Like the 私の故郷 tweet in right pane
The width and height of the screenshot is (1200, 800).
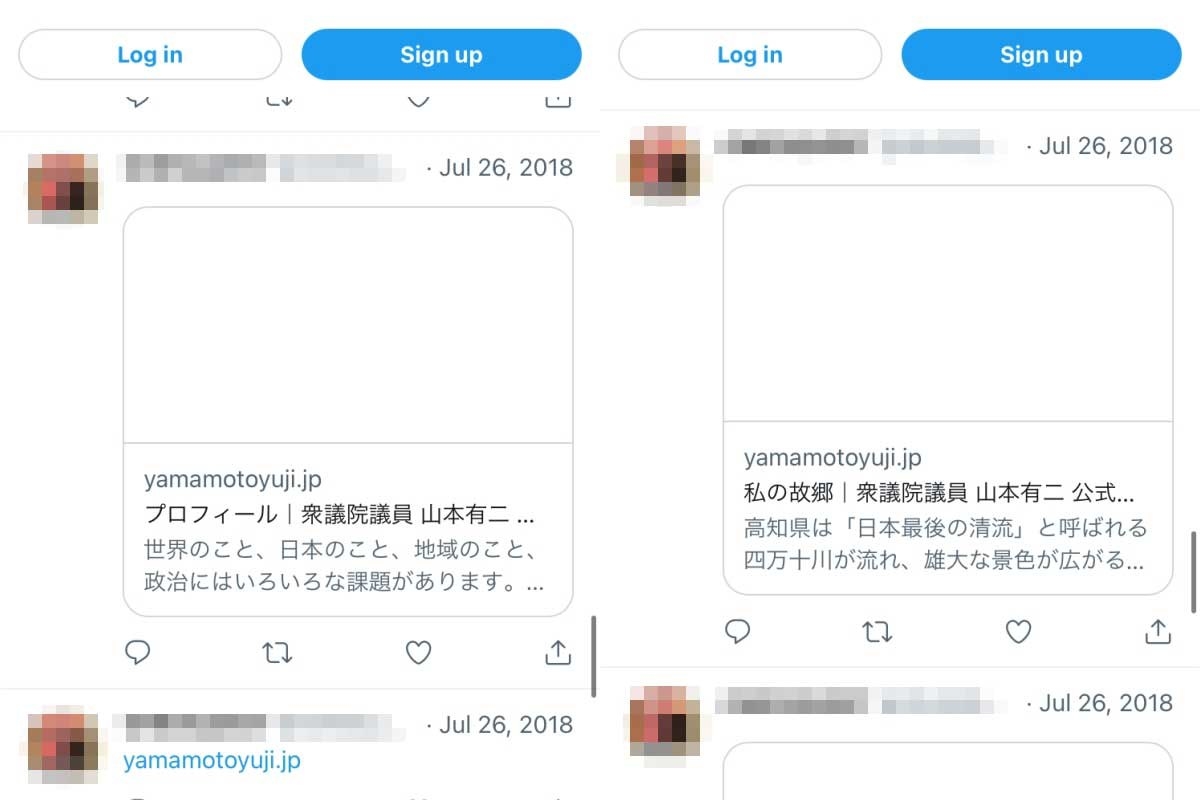(x=1018, y=631)
